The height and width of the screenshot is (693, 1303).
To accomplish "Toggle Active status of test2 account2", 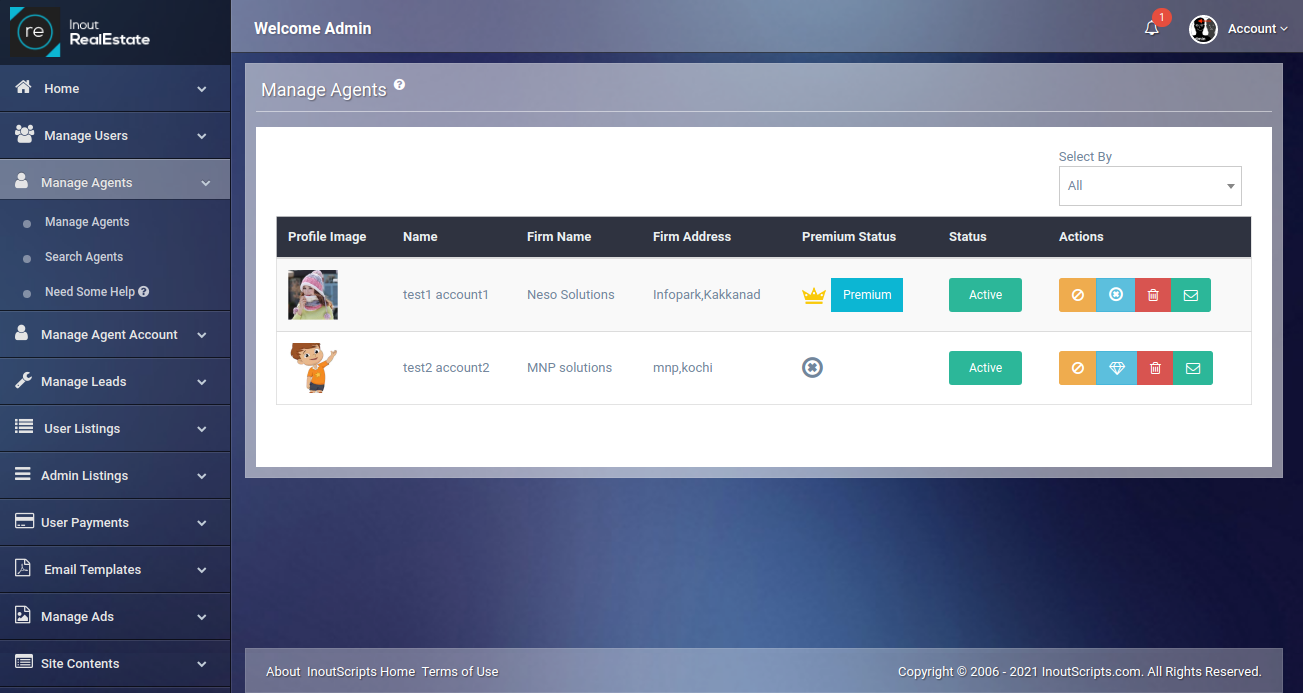I will (x=985, y=368).
